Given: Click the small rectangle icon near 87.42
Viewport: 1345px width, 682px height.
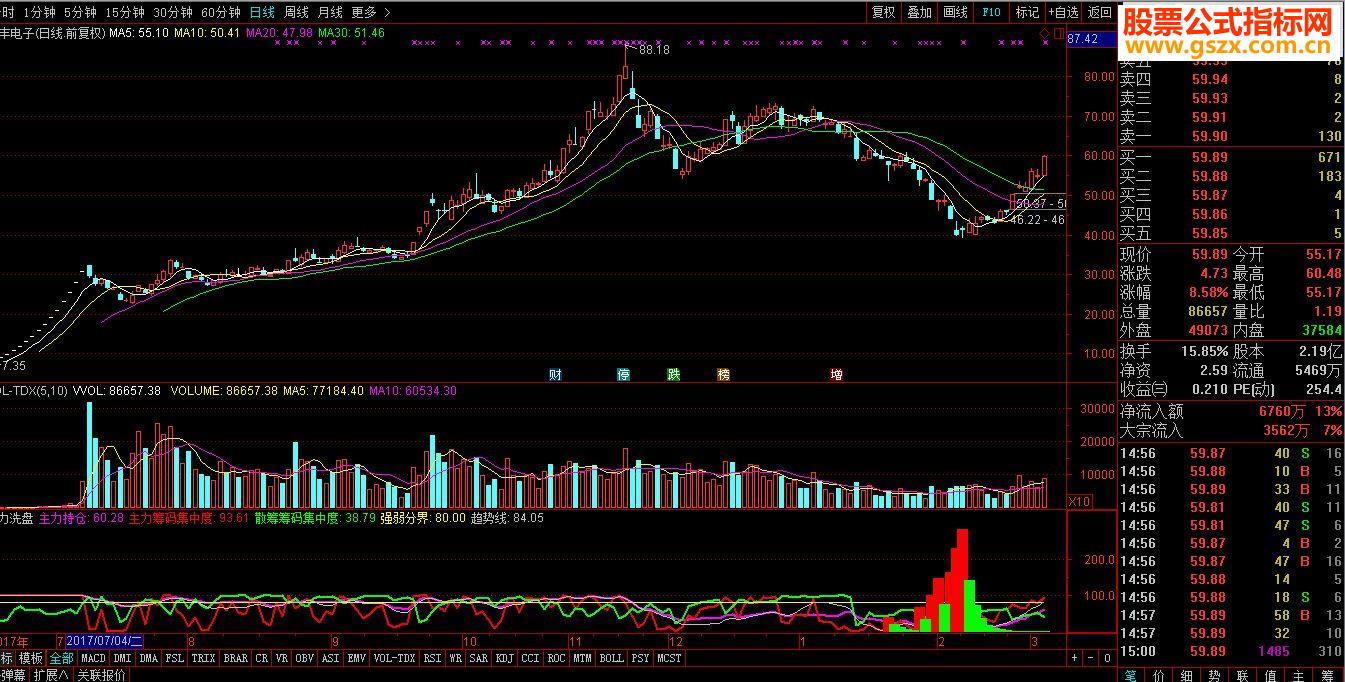Looking at the screenshot, I should point(1059,34).
